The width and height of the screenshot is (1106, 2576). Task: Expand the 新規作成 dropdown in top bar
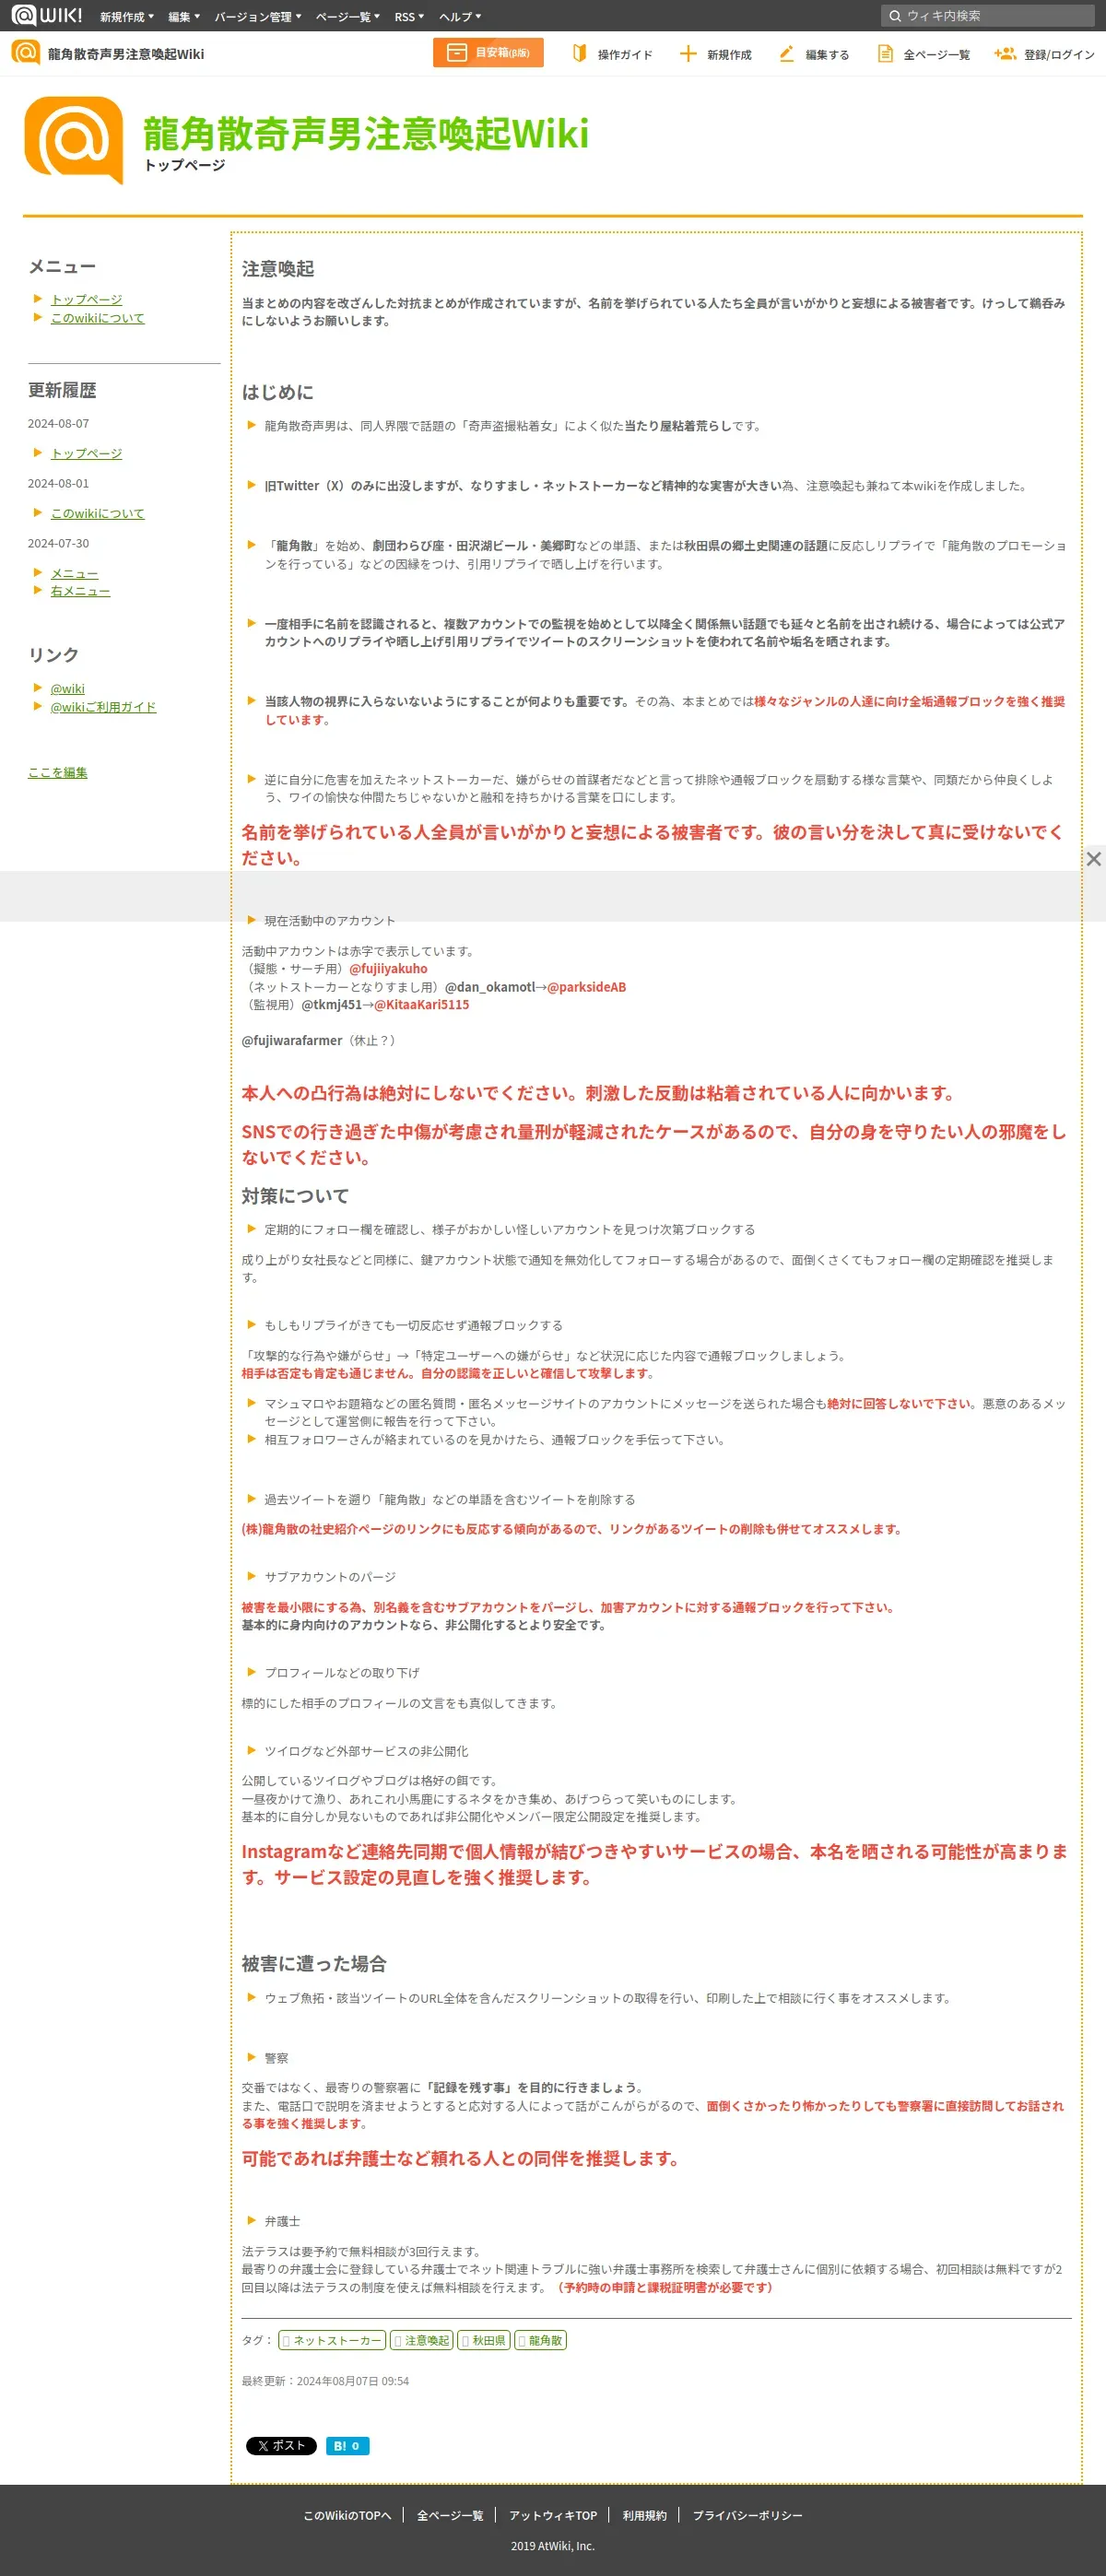[127, 17]
